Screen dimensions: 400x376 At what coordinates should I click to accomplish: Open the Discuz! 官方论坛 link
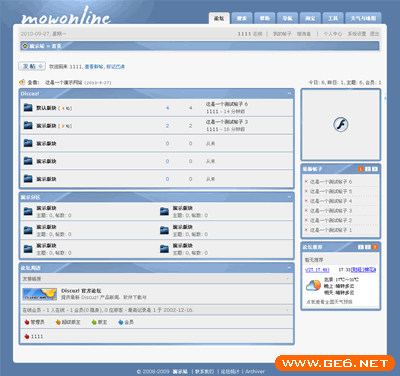click(x=81, y=291)
